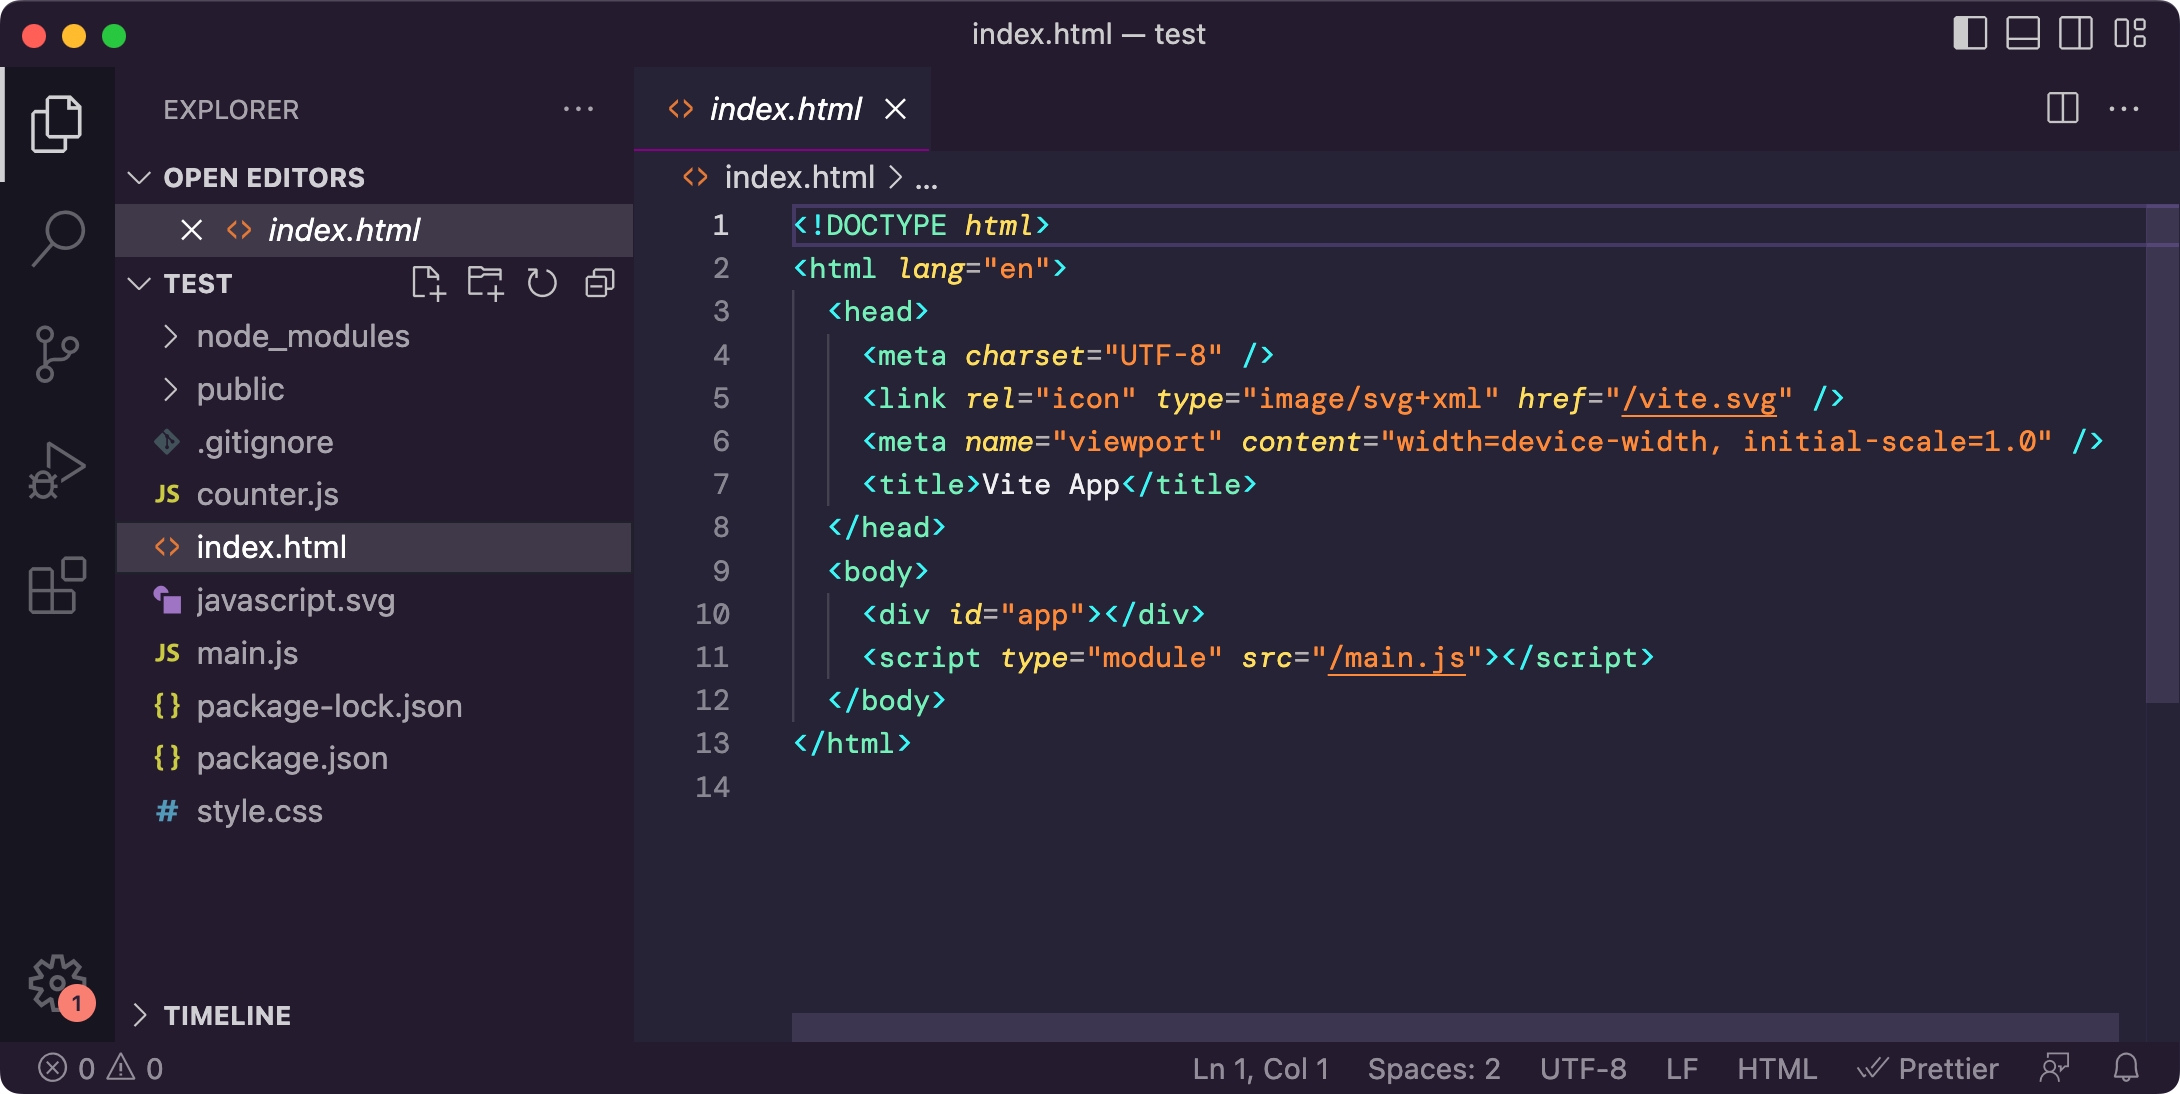
Task: Expand the TIMELINE section
Action: click(x=227, y=1016)
